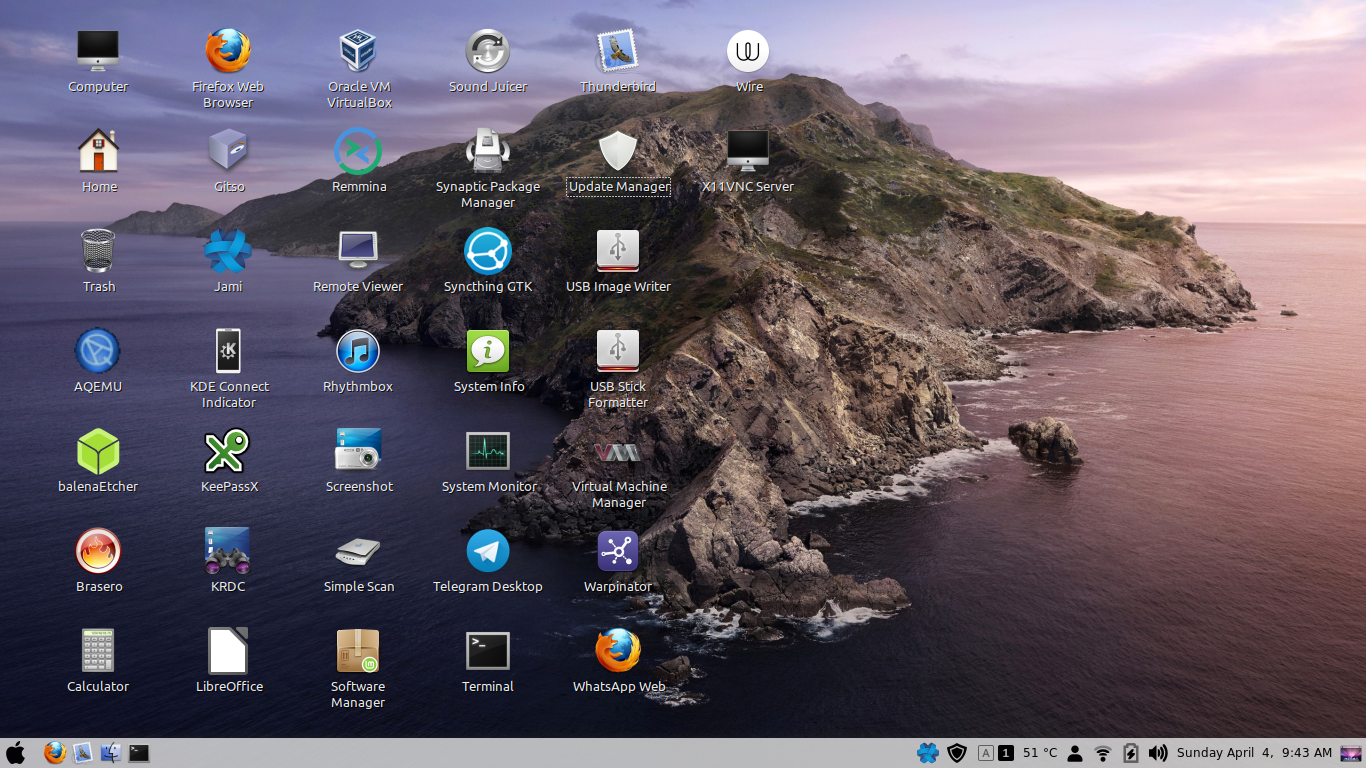Open the Wi-Fi network tray menu
This screenshot has height=768, width=1366.
pos(1103,753)
